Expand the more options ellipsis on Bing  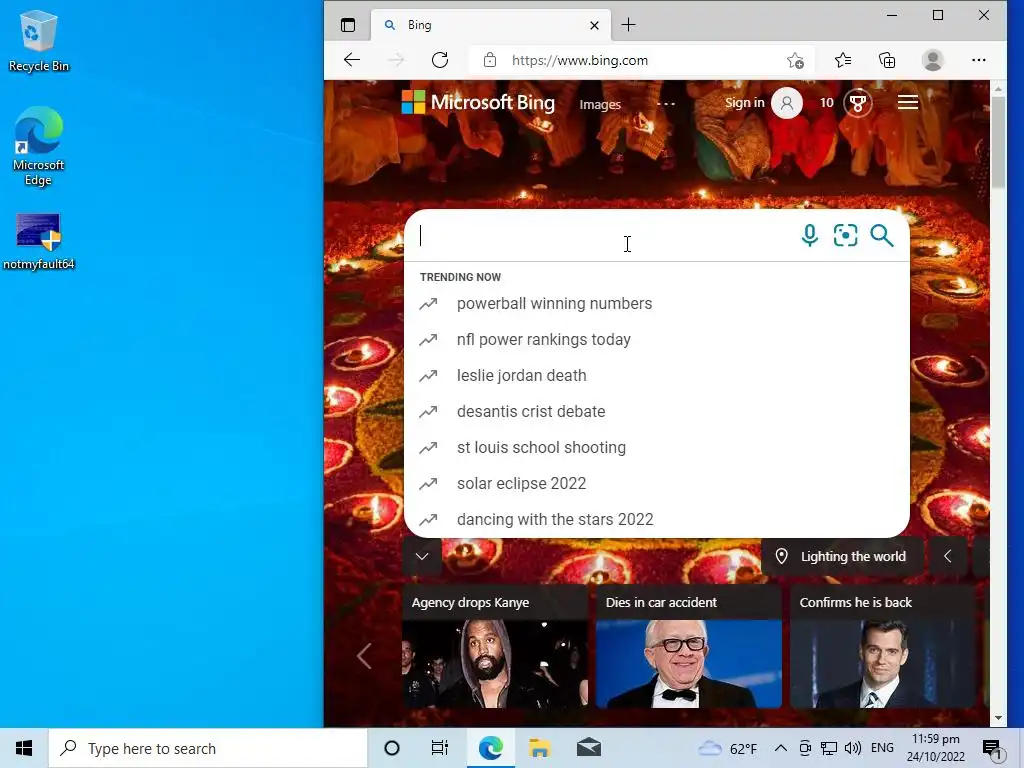click(665, 103)
